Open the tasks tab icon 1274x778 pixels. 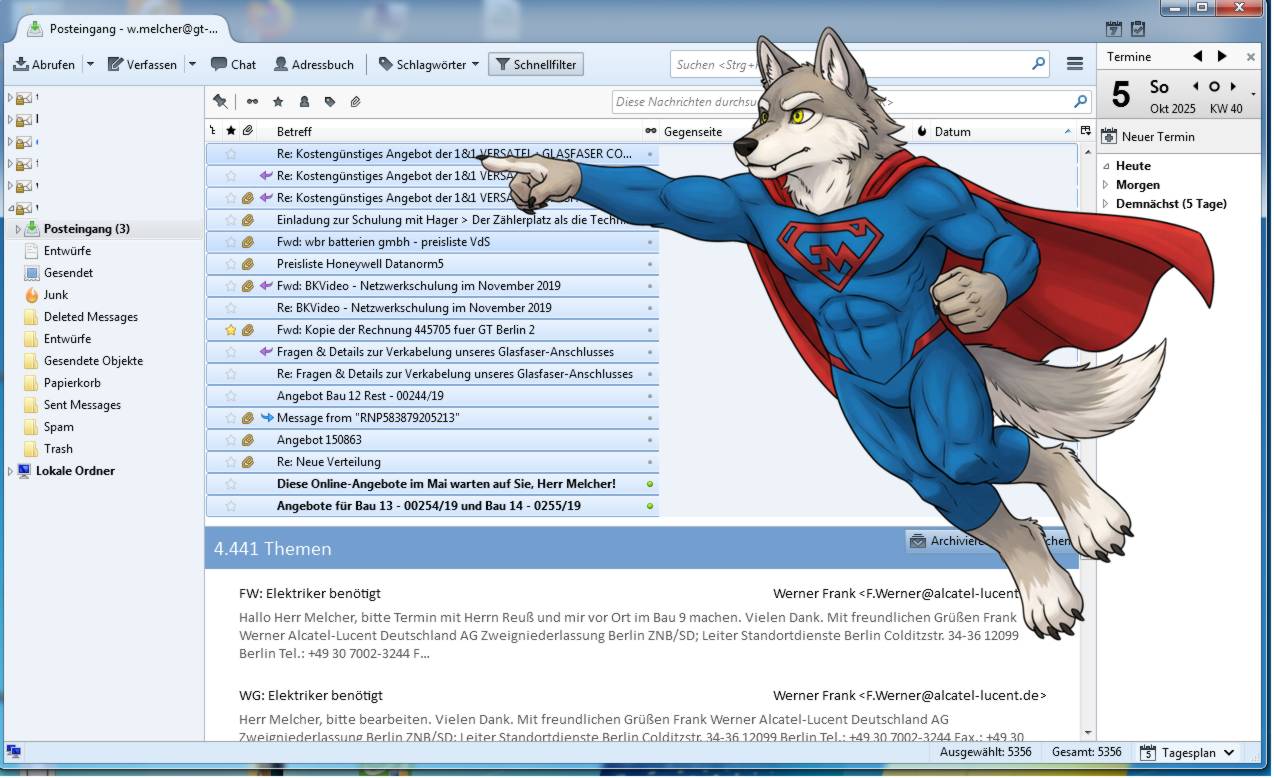click(1138, 29)
